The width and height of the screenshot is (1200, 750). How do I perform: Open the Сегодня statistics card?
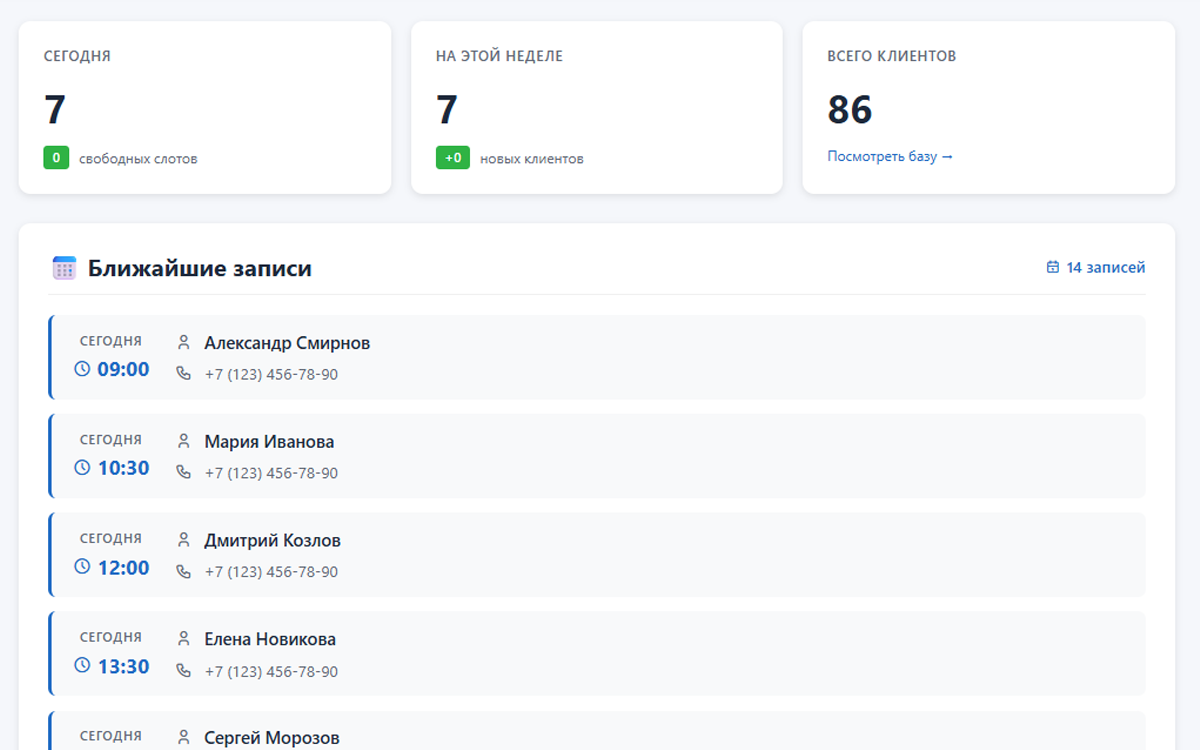[204, 107]
